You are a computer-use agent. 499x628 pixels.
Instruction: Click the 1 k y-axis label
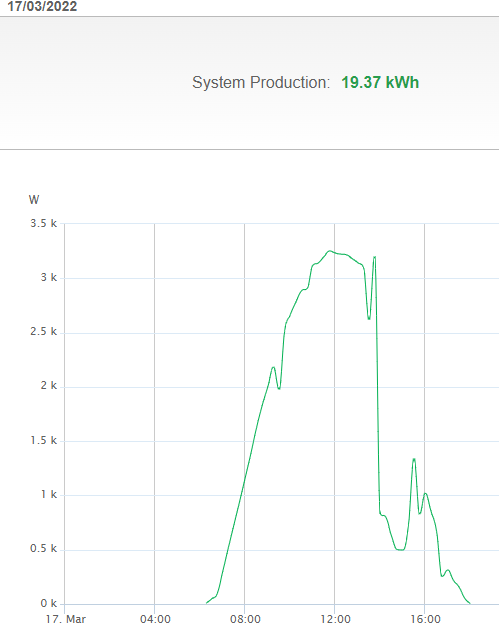point(49,495)
